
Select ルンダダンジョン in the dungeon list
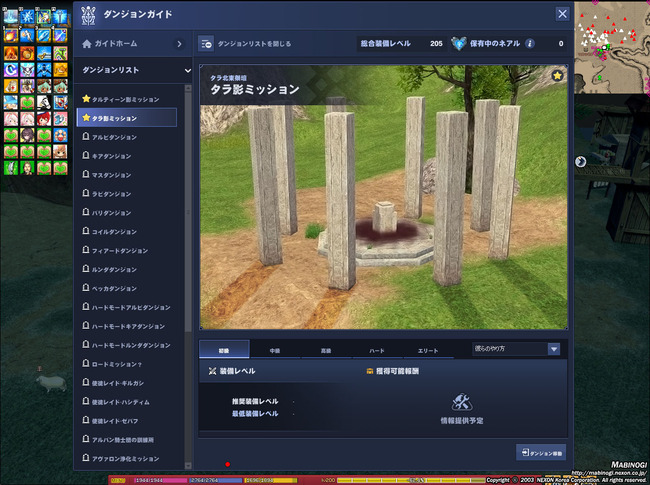(127, 269)
